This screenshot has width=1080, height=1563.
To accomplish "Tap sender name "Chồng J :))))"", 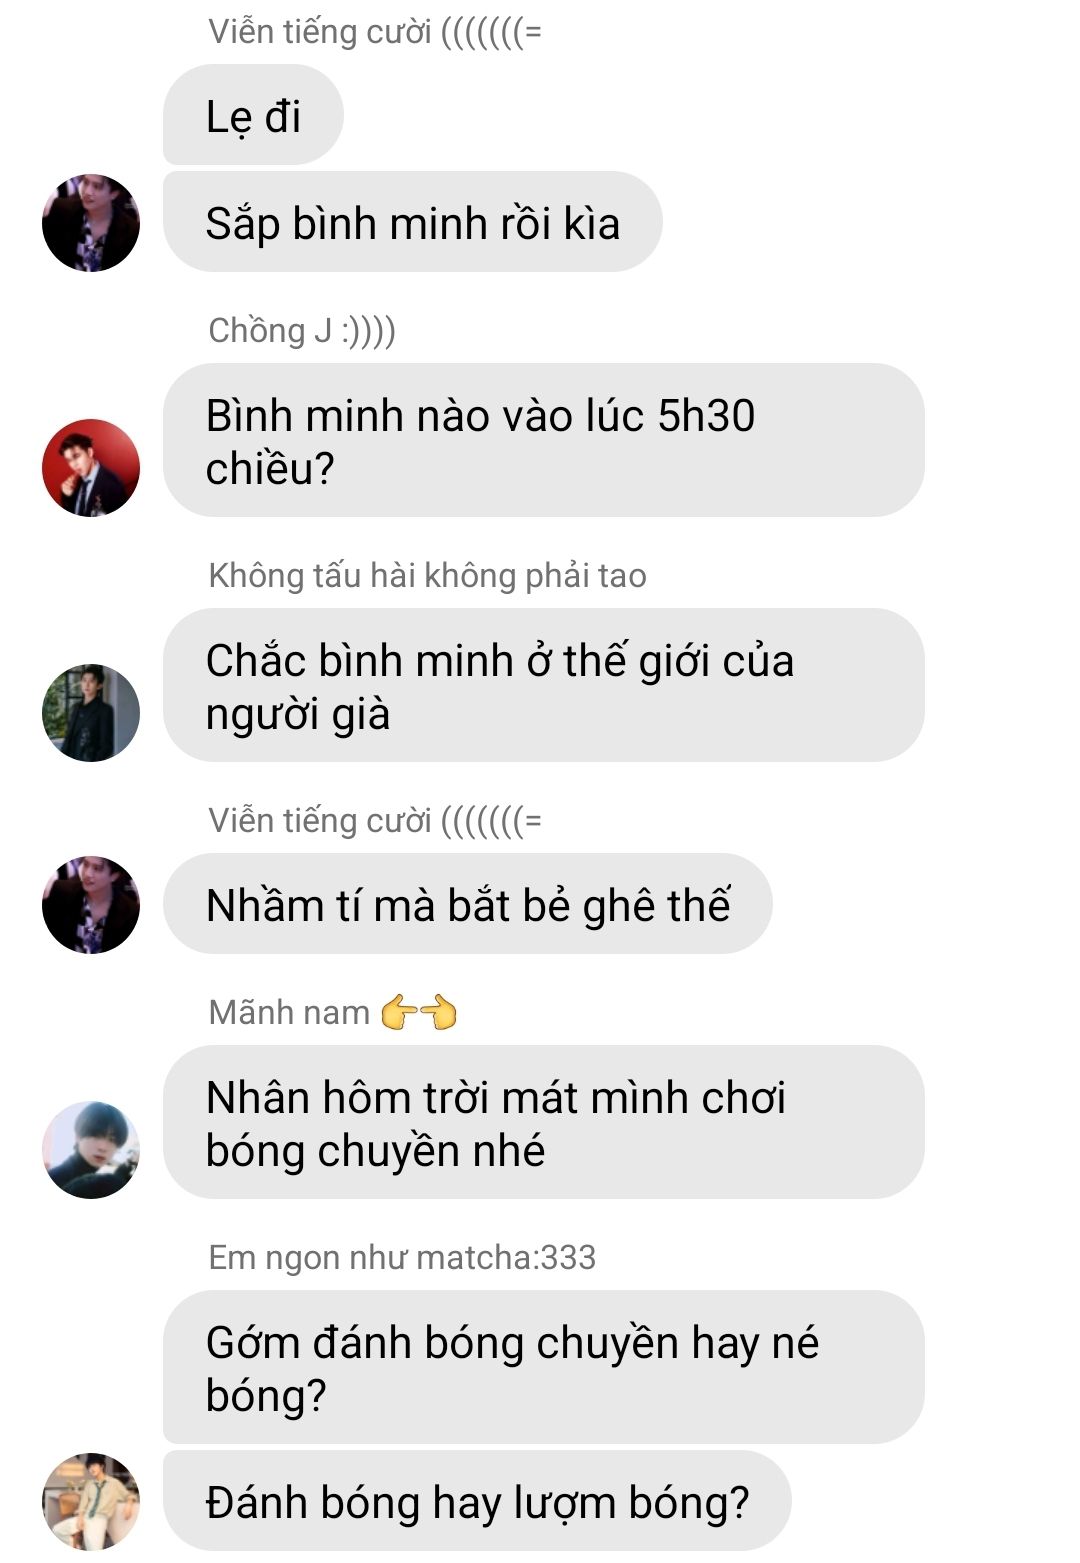I will coord(302,330).
